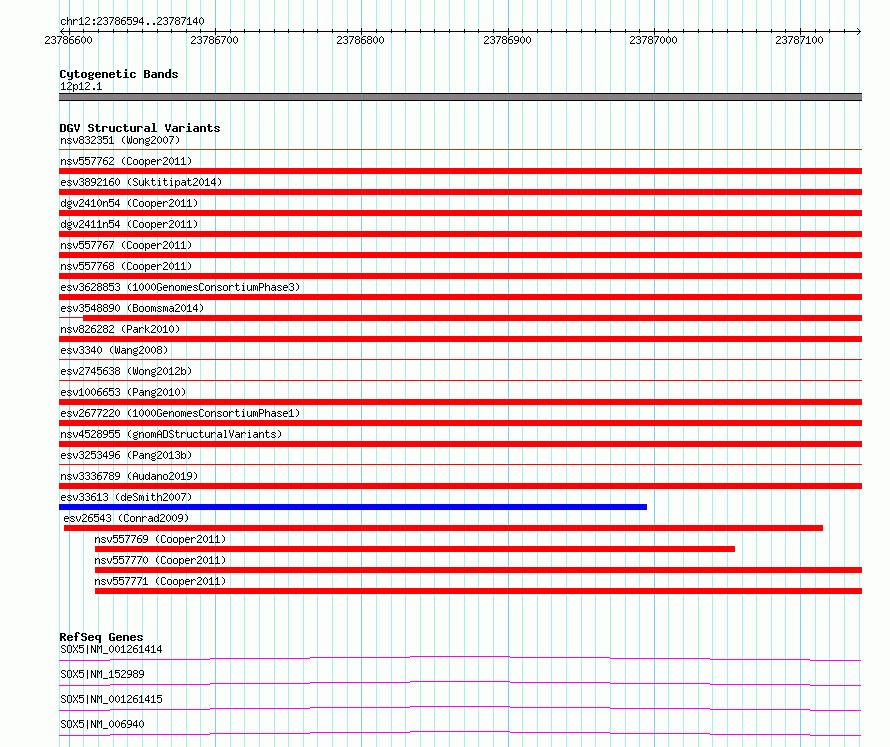
Task: Click the SOX5|NM_152989 magenta gene line
Action: pos(460,683)
